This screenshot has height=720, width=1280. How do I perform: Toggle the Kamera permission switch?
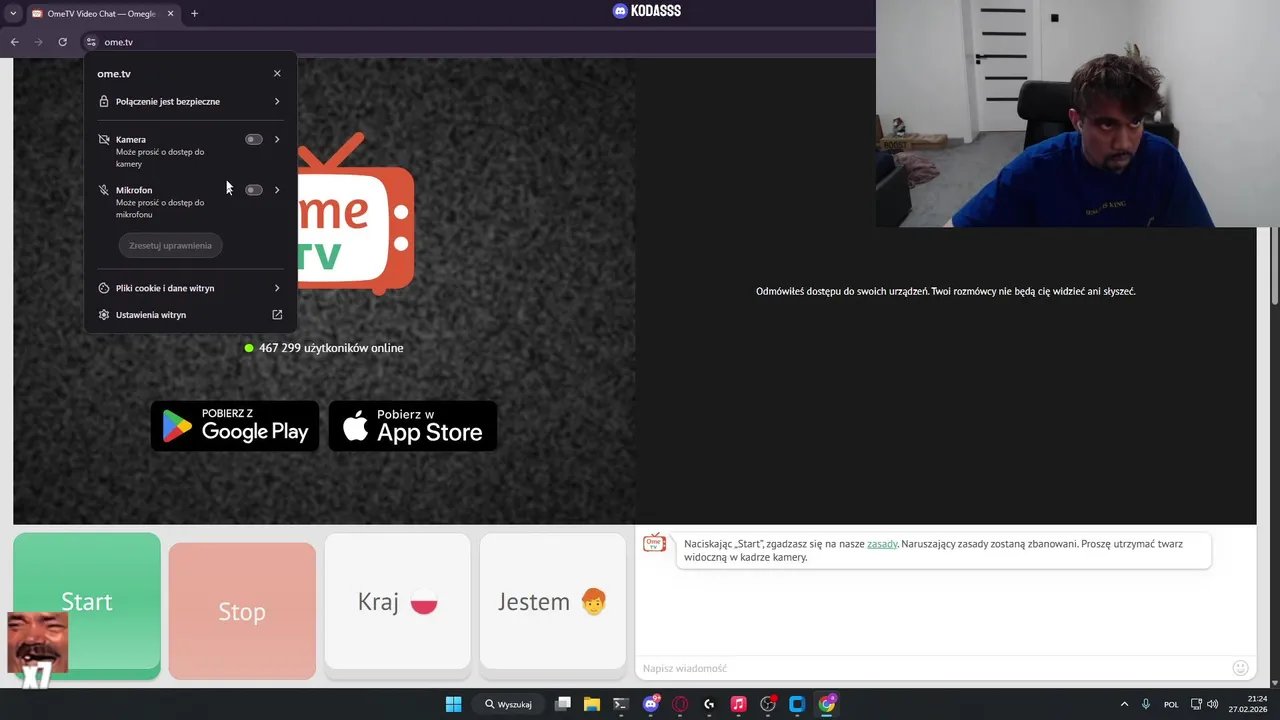tap(254, 140)
